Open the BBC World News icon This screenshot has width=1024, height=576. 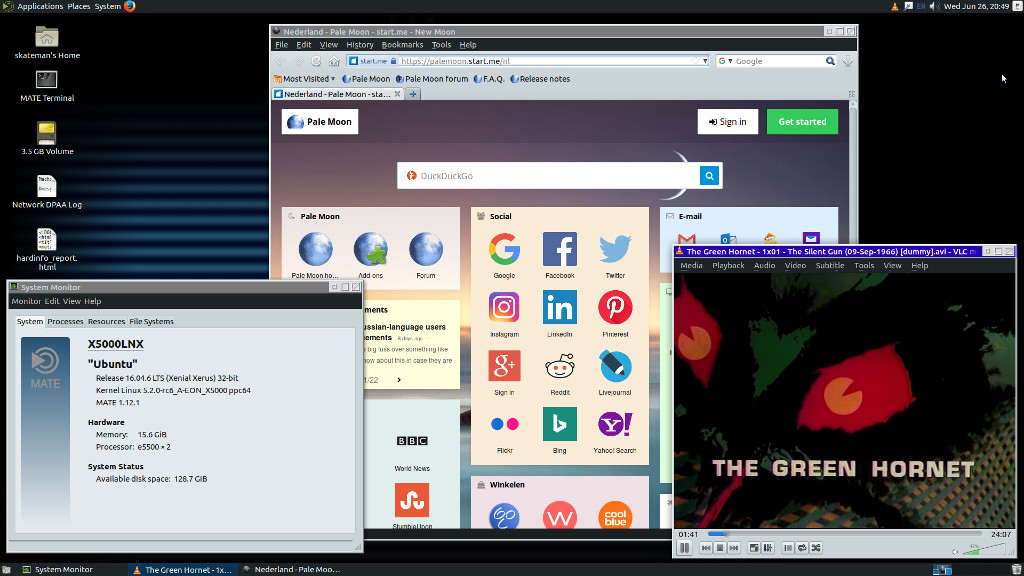point(412,441)
